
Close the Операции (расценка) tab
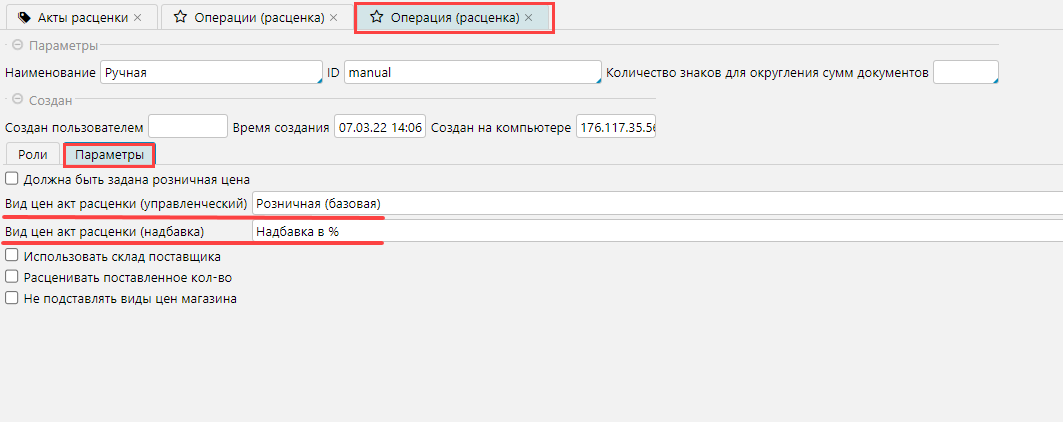[x=333, y=18]
